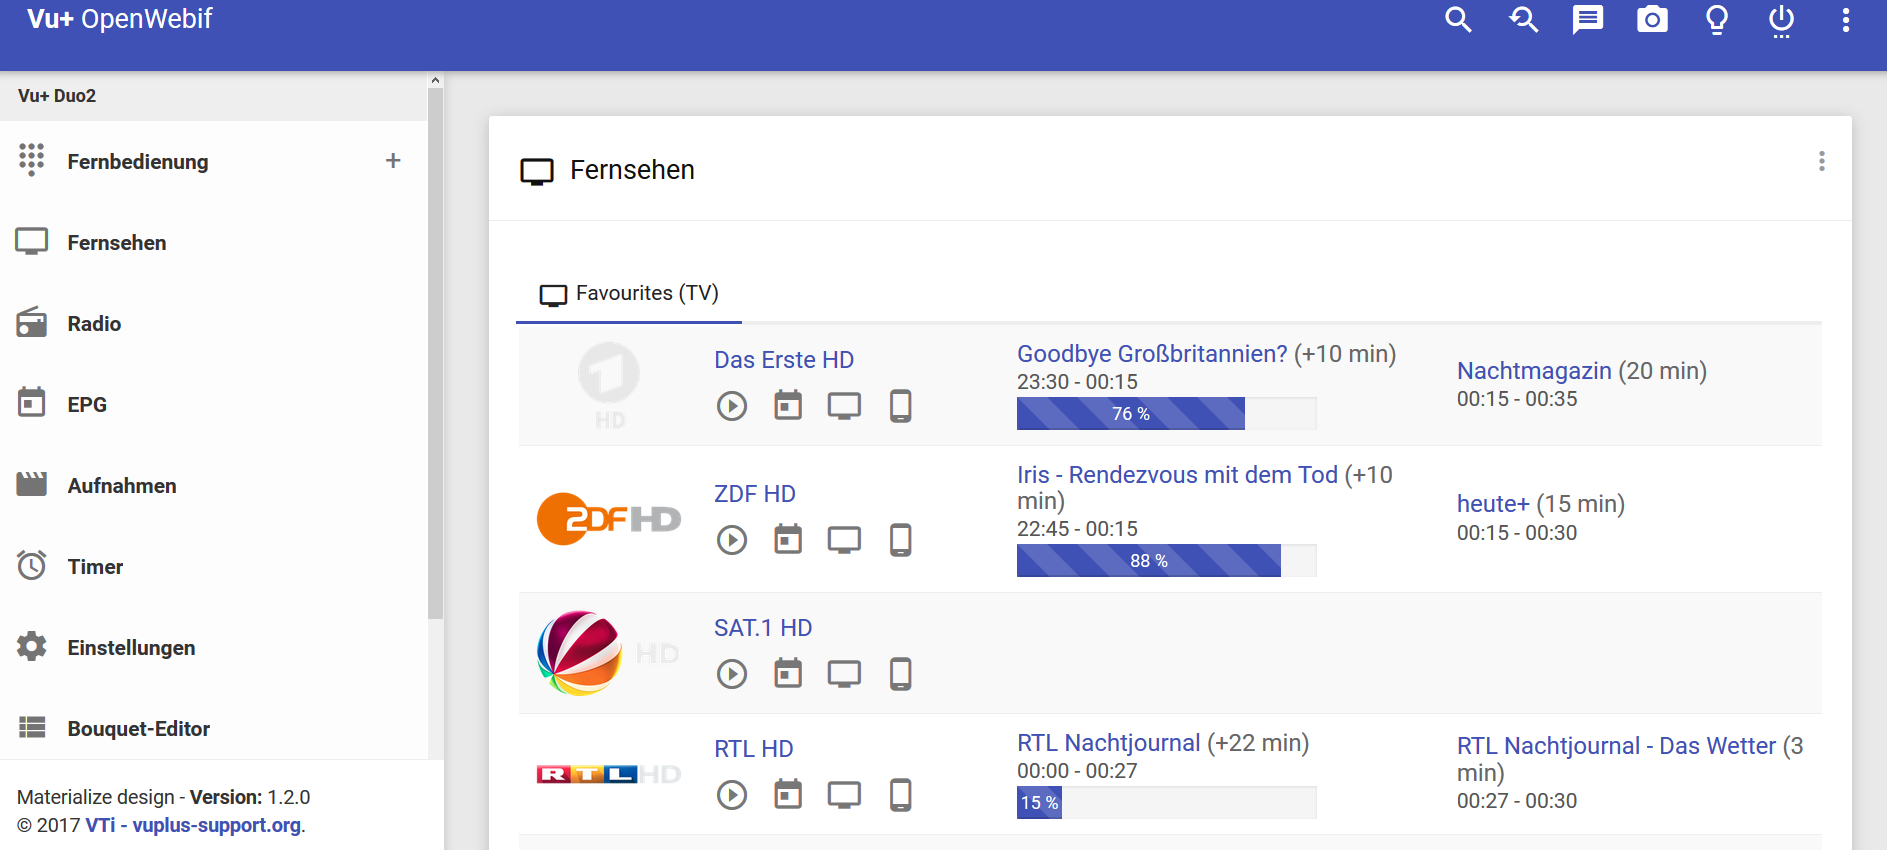Click the search magnifier icon in header

coord(1458,20)
